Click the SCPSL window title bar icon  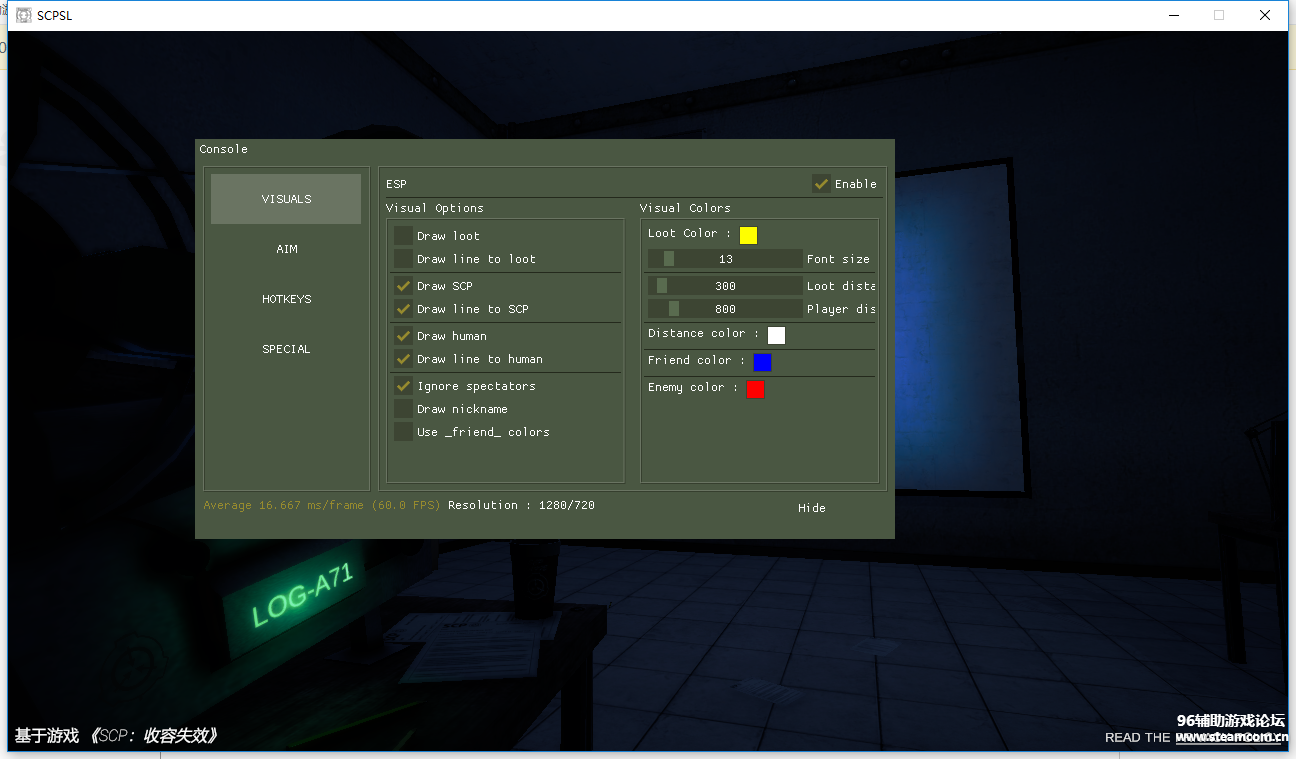point(24,15)
